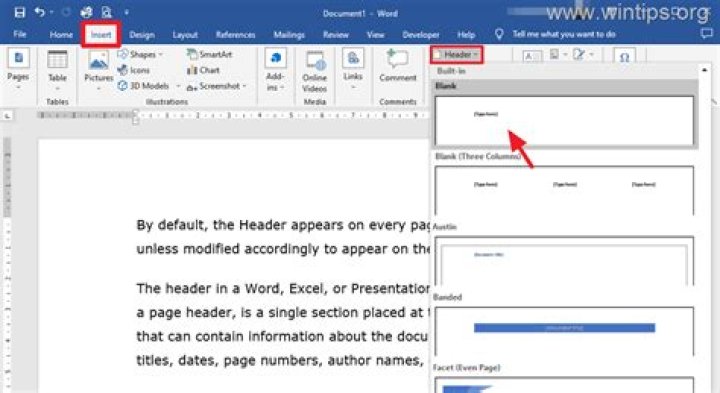Switch to the Design tab
This screenshot has height=393, width=720.
click(x=141, y=34)
